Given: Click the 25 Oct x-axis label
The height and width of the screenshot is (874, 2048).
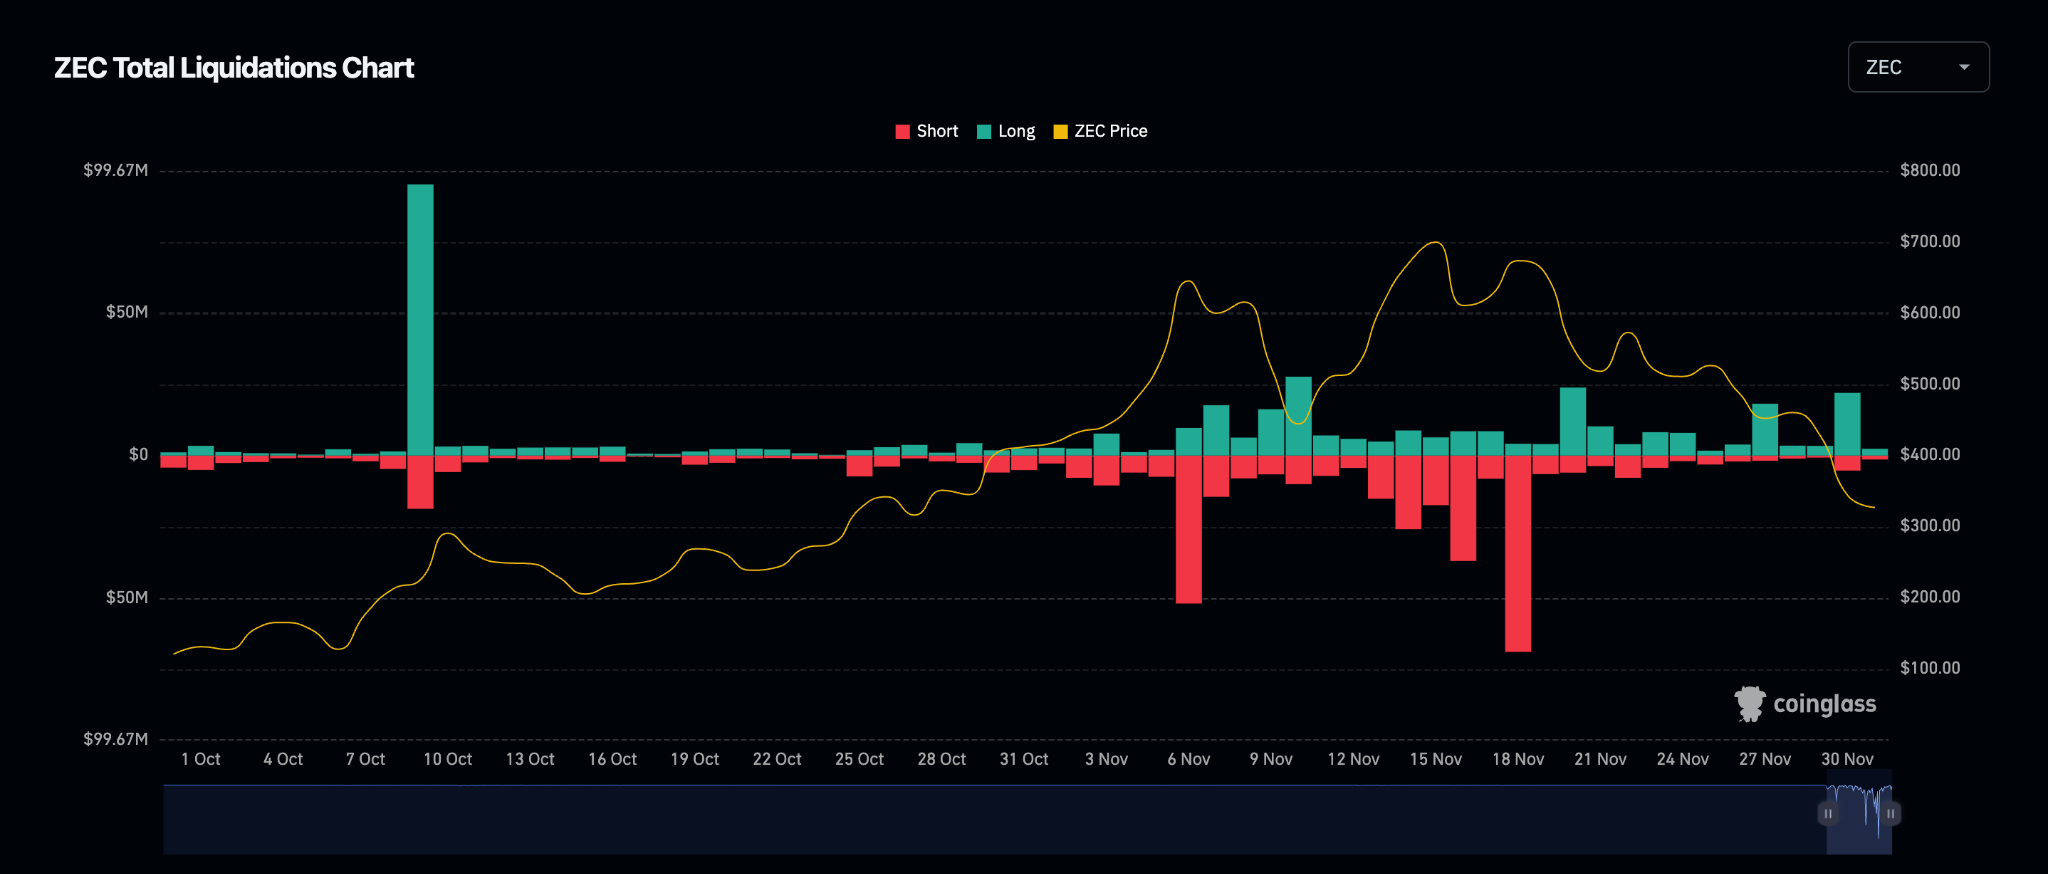Looking at the screenshot, I should click(x=860, y=759).
